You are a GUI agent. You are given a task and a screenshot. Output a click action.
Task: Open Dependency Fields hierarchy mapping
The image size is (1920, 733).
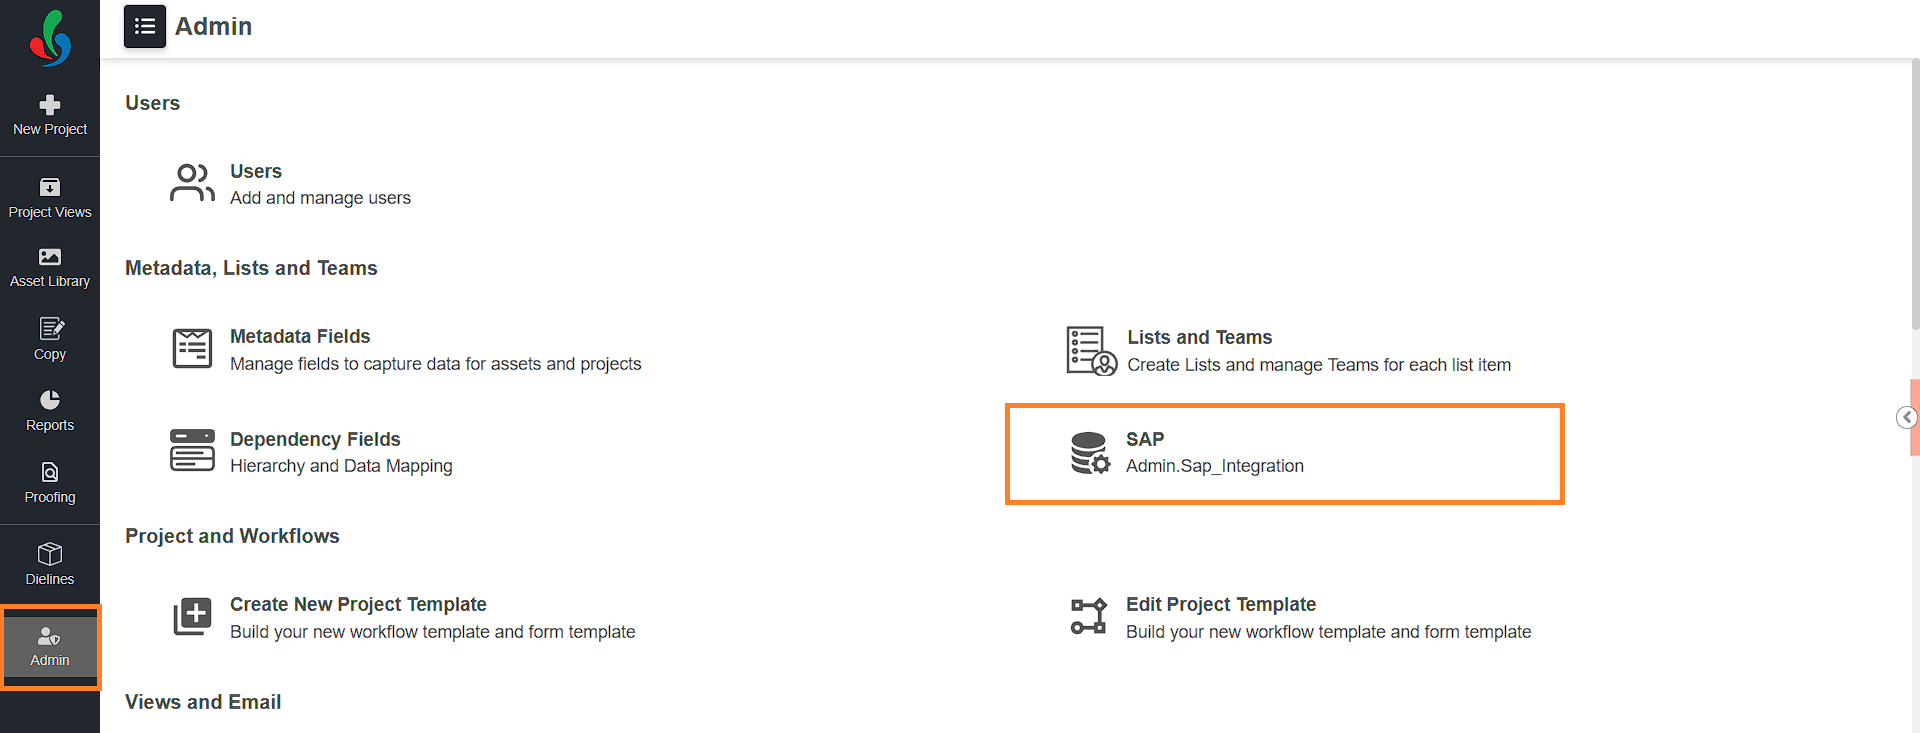(341, 452)
